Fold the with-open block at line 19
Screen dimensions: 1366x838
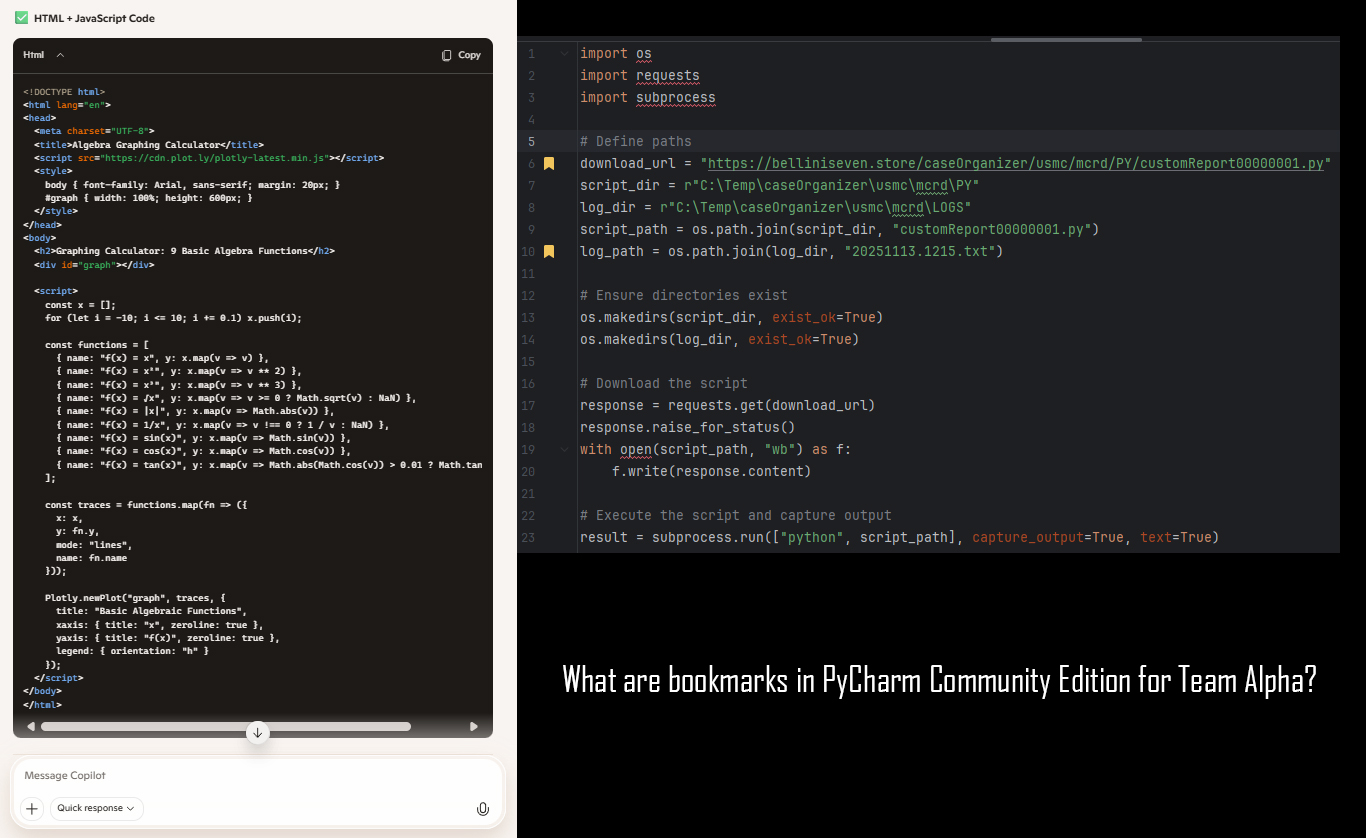pyautogui.click(x=564, y=450)
